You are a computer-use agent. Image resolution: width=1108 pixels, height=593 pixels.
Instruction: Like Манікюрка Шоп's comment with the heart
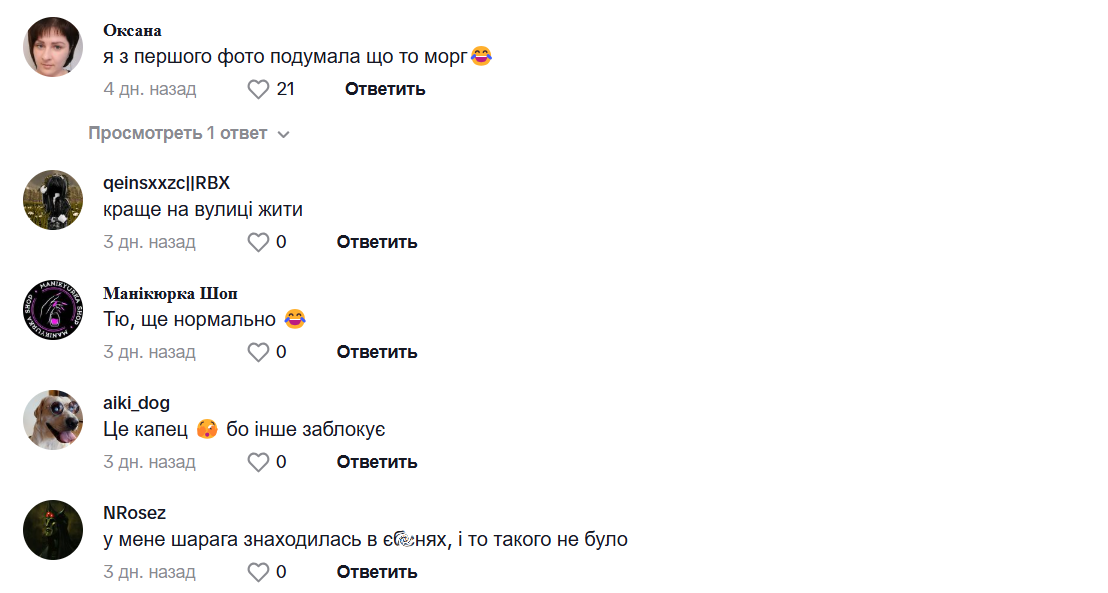pyautogui.click(x=259, y=352)
